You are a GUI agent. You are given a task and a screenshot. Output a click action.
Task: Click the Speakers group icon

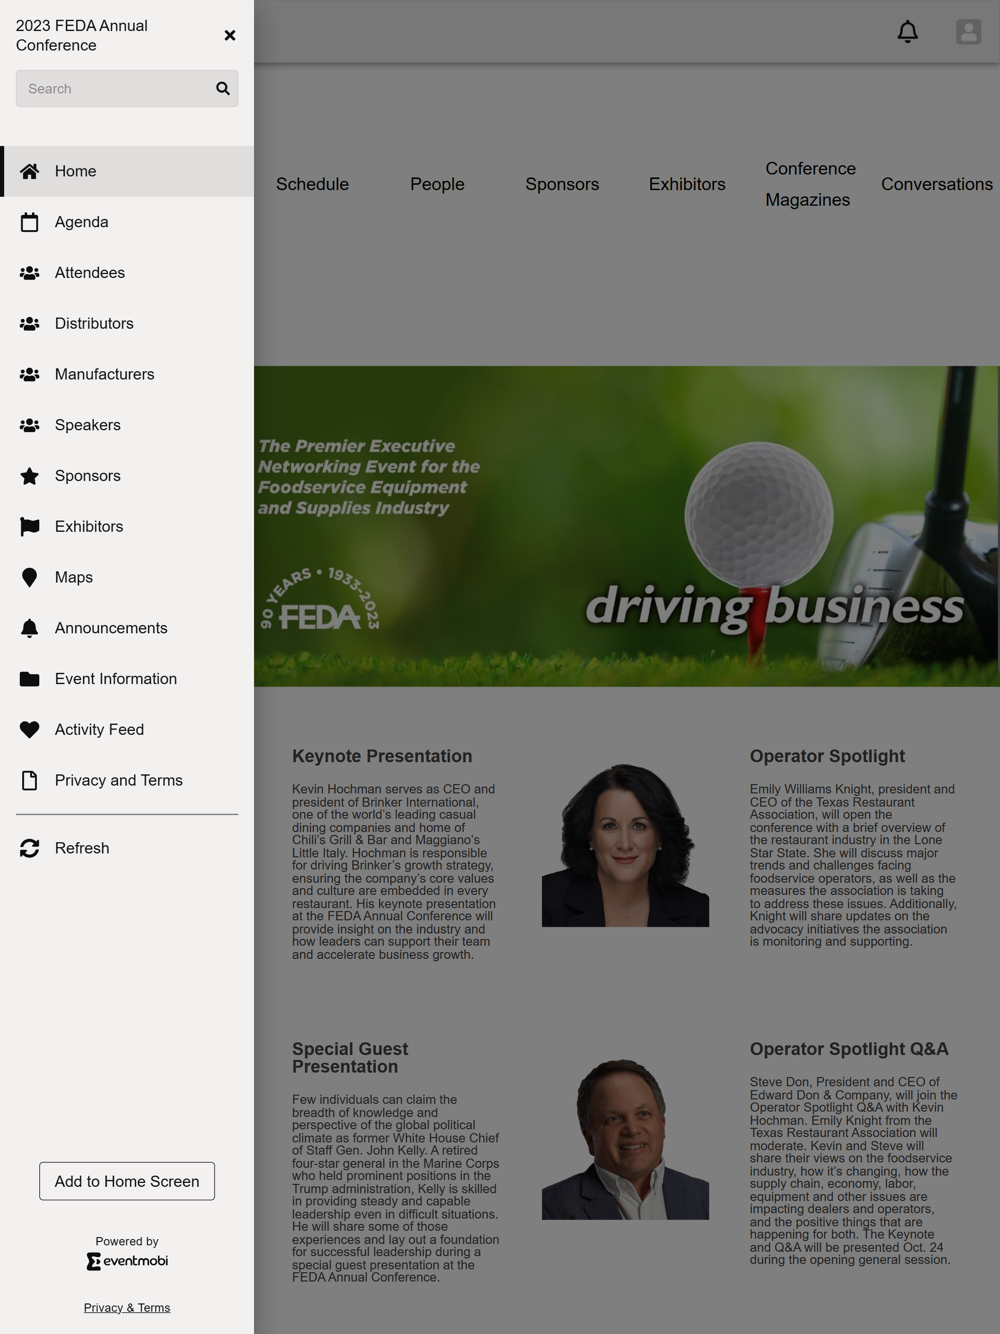tap(30, 425)
